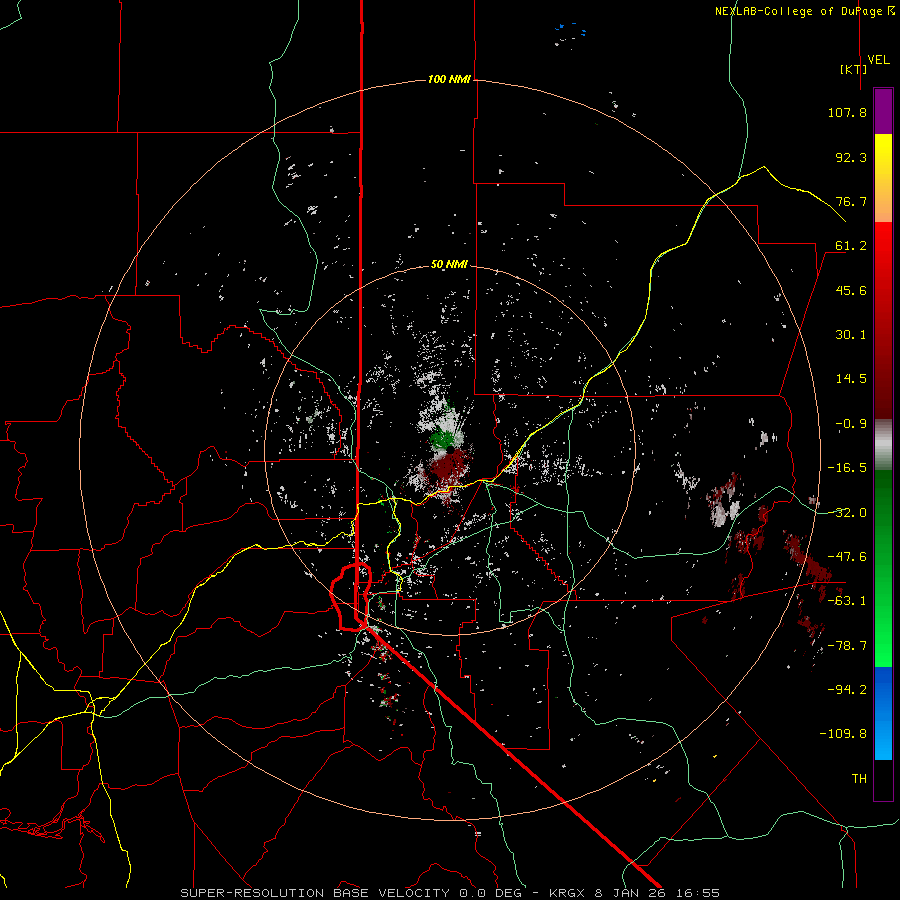Click the thick red polygon outline southwest of the radar
900x900 pixels.
pyautogui.click(x=351, y=597)
